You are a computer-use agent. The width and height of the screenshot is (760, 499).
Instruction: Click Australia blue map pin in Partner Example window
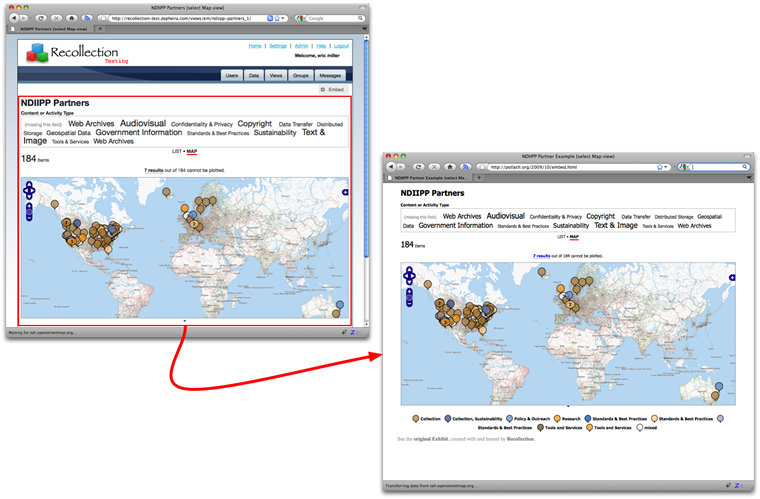[x=719, y=387]
